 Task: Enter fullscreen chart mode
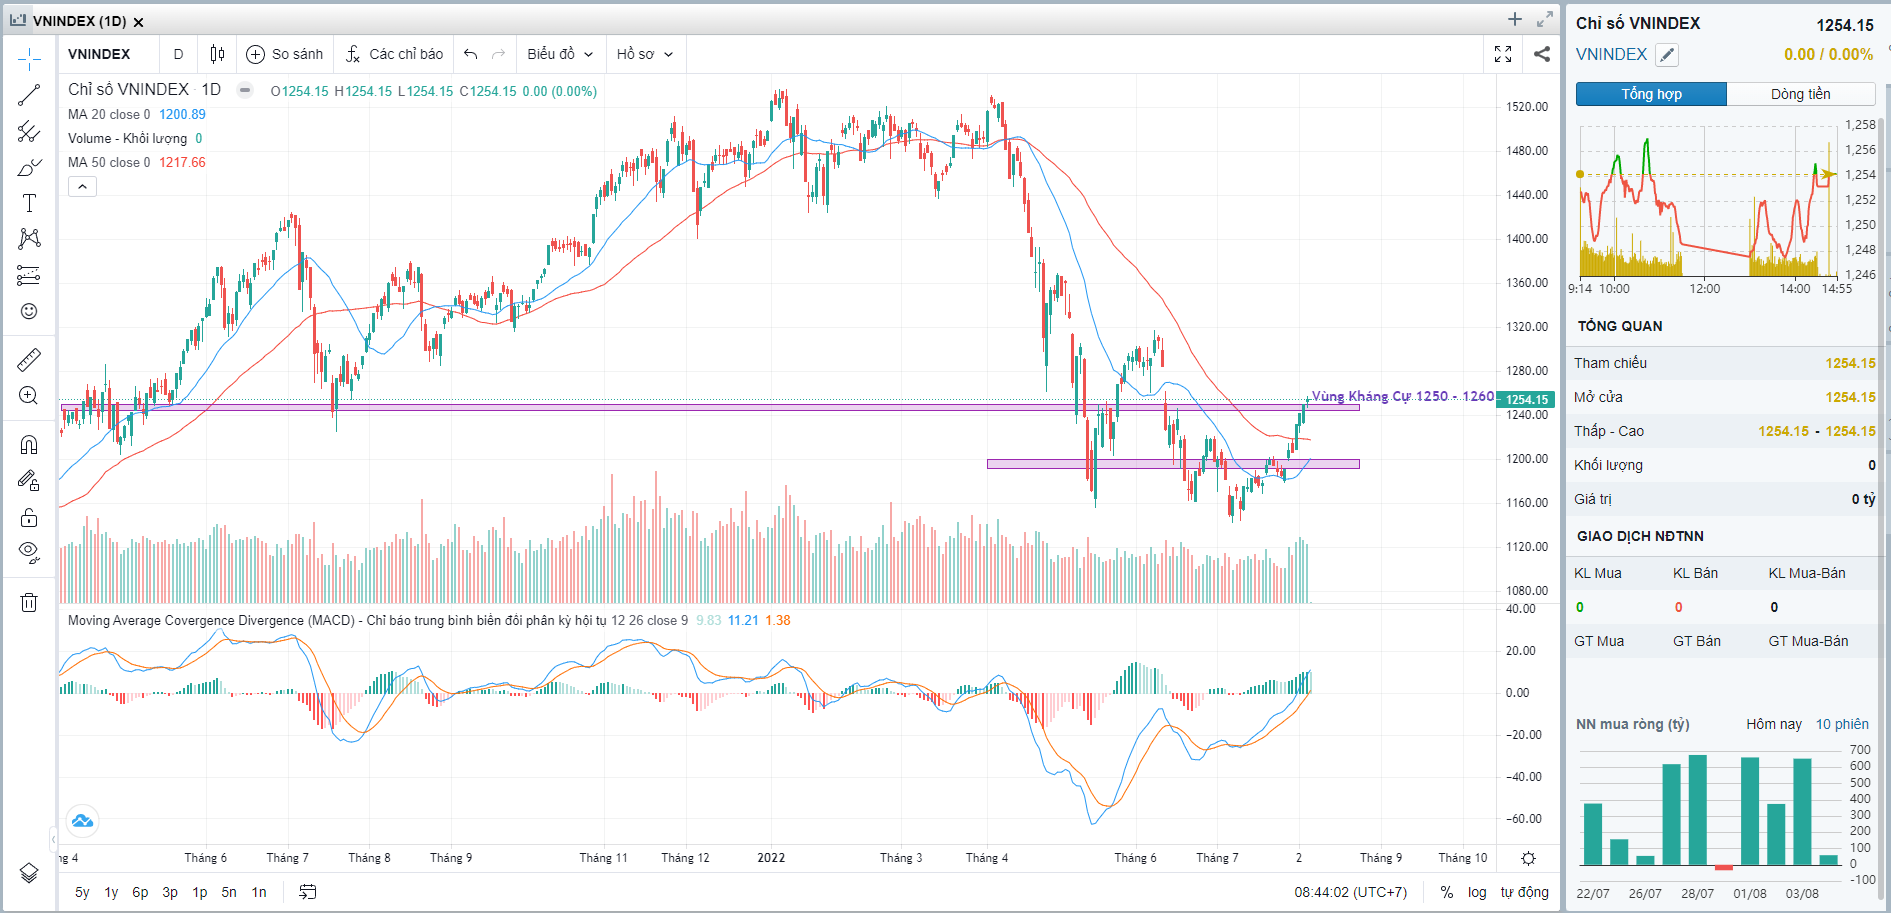pos(1503,54)
